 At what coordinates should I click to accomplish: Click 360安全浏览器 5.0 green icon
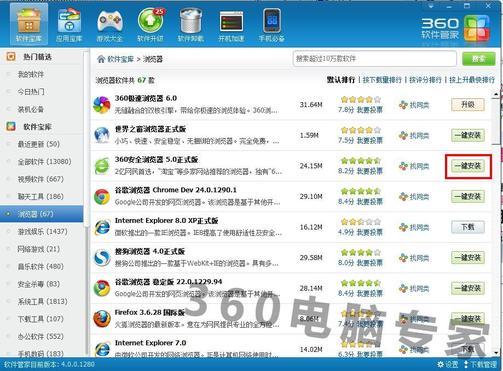pyautogui.click(x=102, y=166)
